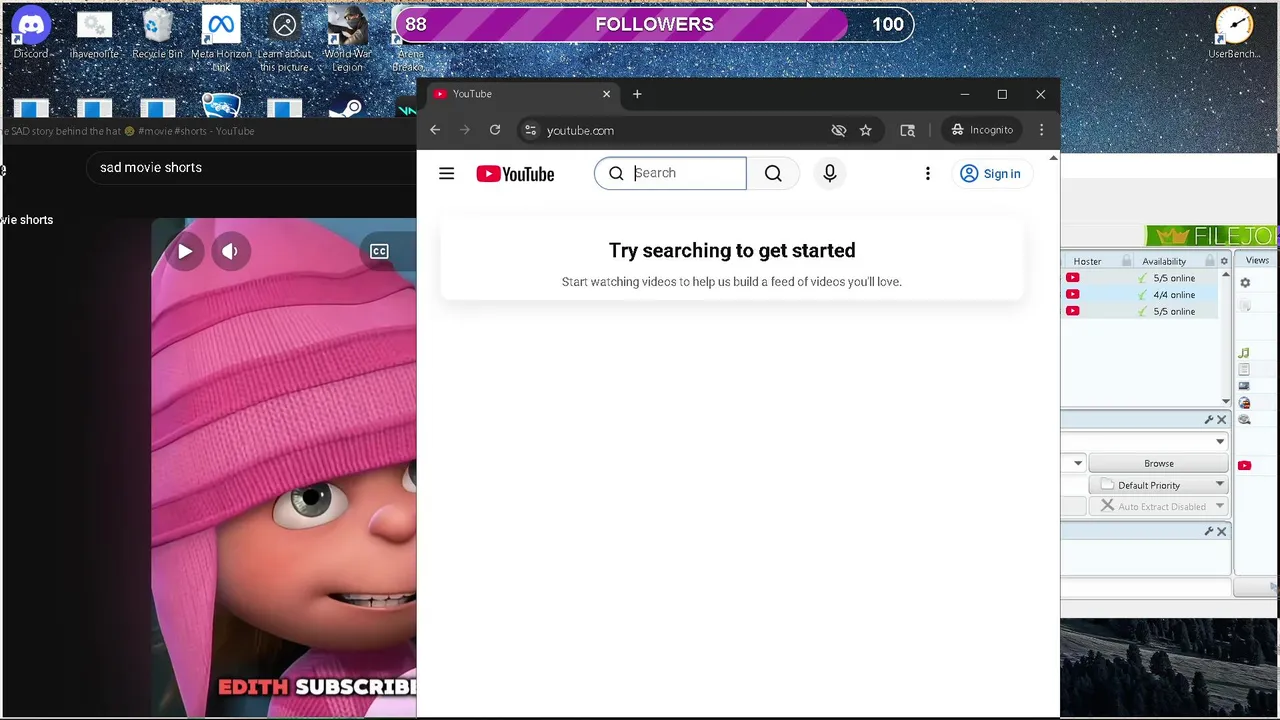Open the Default Priority dropdown
Viewport: 1280px width, 720px height.
pos(1159,485)
